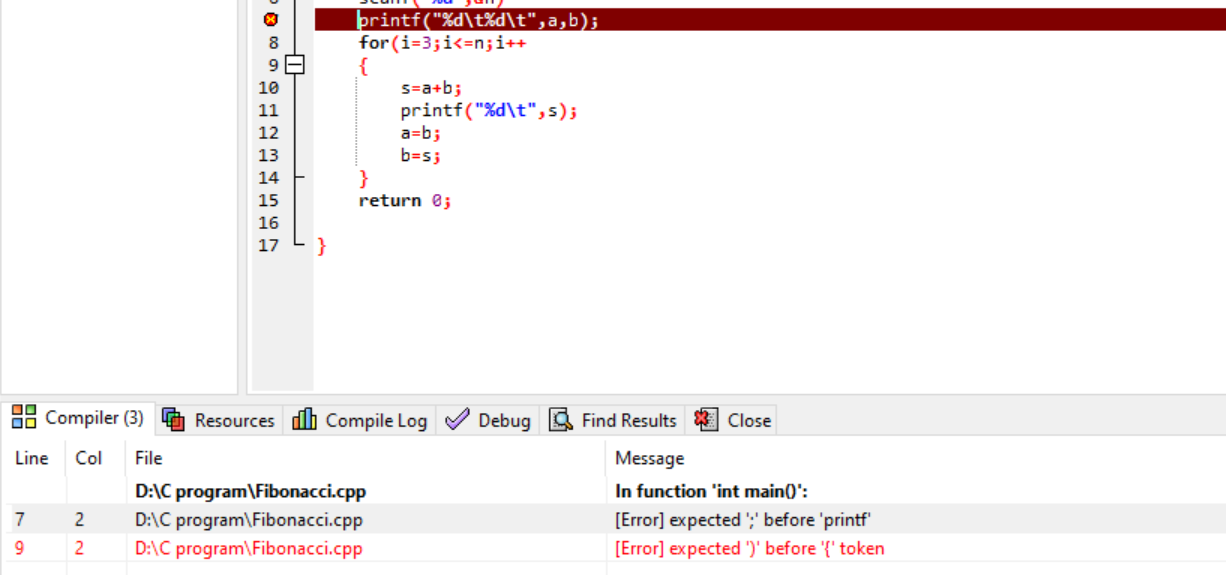
Task: Click the for(i=3;i<=n;i++ code line
Action: click(x=443, y=43)
